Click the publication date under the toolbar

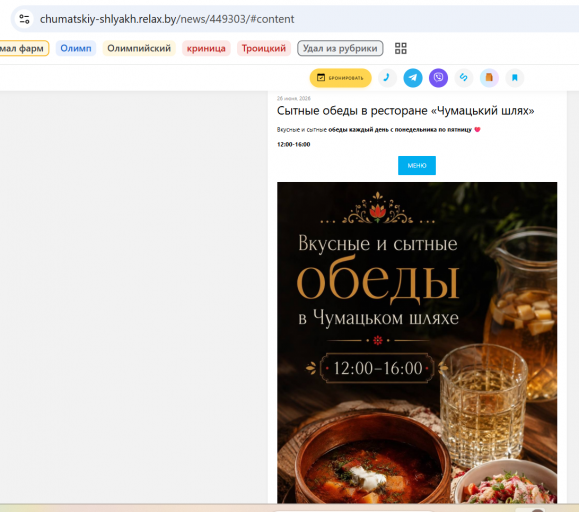(x=294, y=99)
